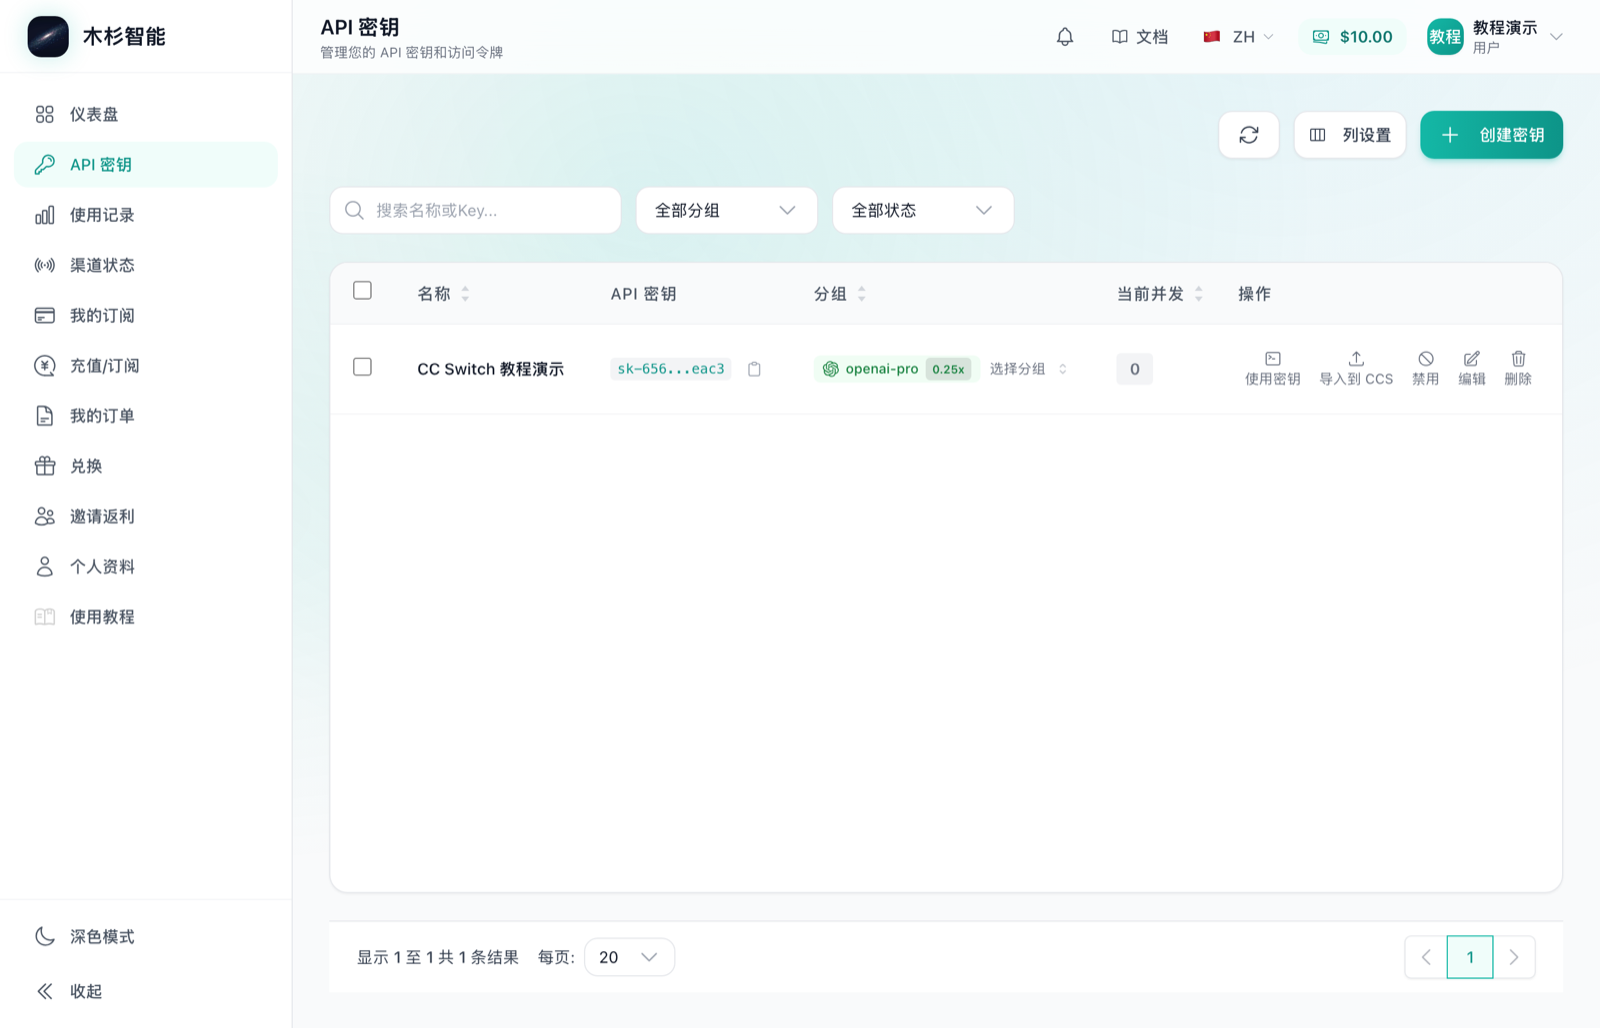Click the refresh icon button
Image resolution: width=1600 pixels, height=1028 pixels.
tap(1249, 135)
